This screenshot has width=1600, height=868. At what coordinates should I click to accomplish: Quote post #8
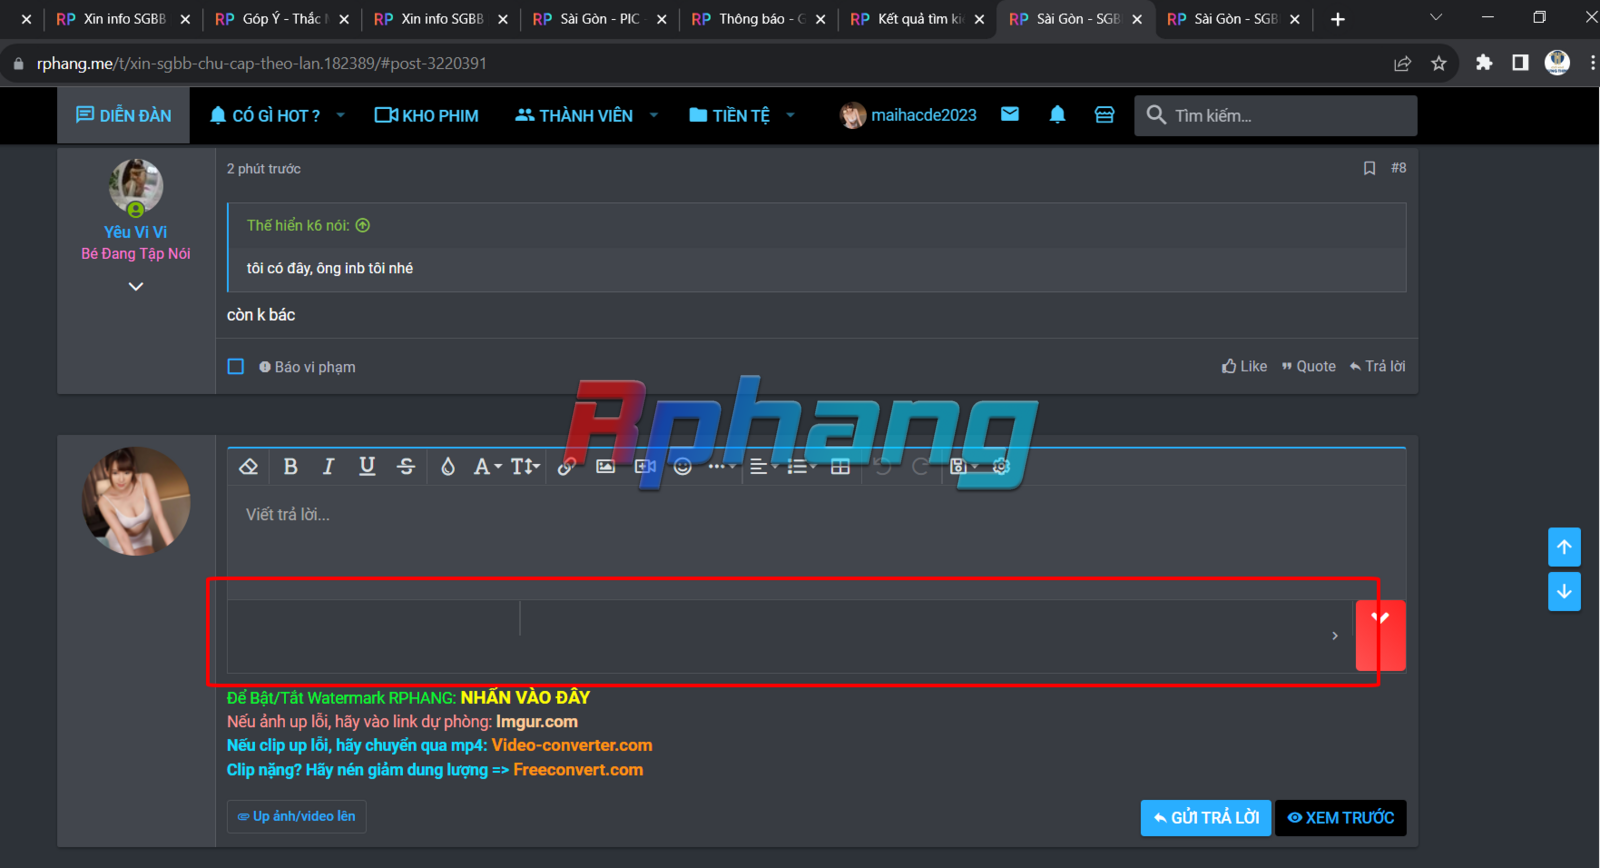[x=1308, y=367]
